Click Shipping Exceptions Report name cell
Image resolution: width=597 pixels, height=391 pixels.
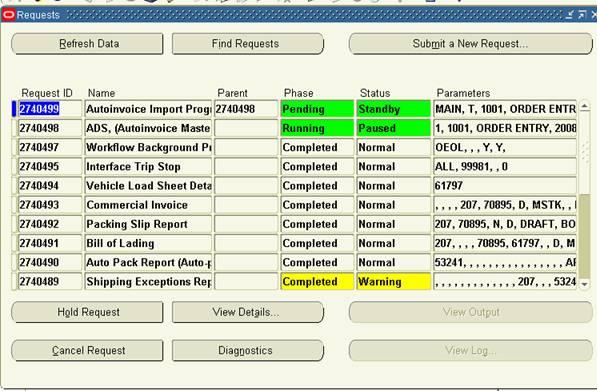coord(148,282)
